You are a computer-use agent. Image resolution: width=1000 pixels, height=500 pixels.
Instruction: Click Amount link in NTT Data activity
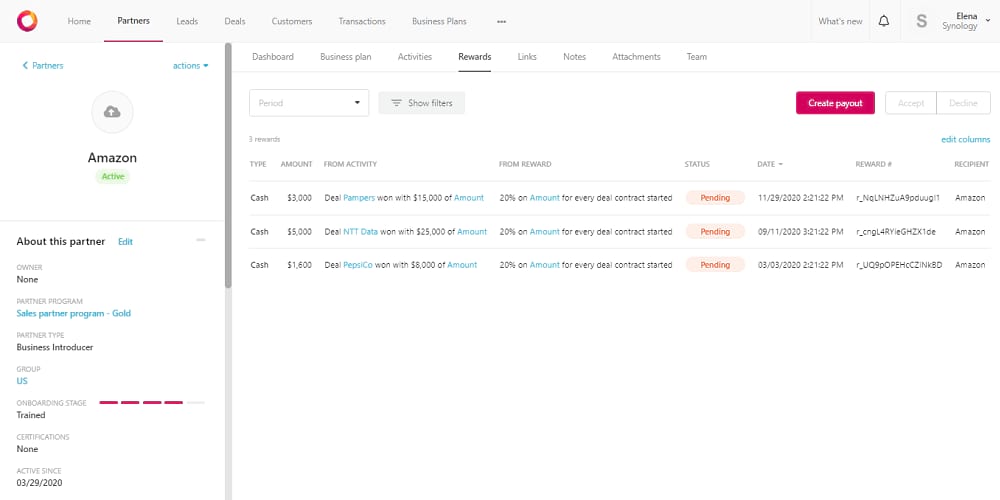coord(472,232)
